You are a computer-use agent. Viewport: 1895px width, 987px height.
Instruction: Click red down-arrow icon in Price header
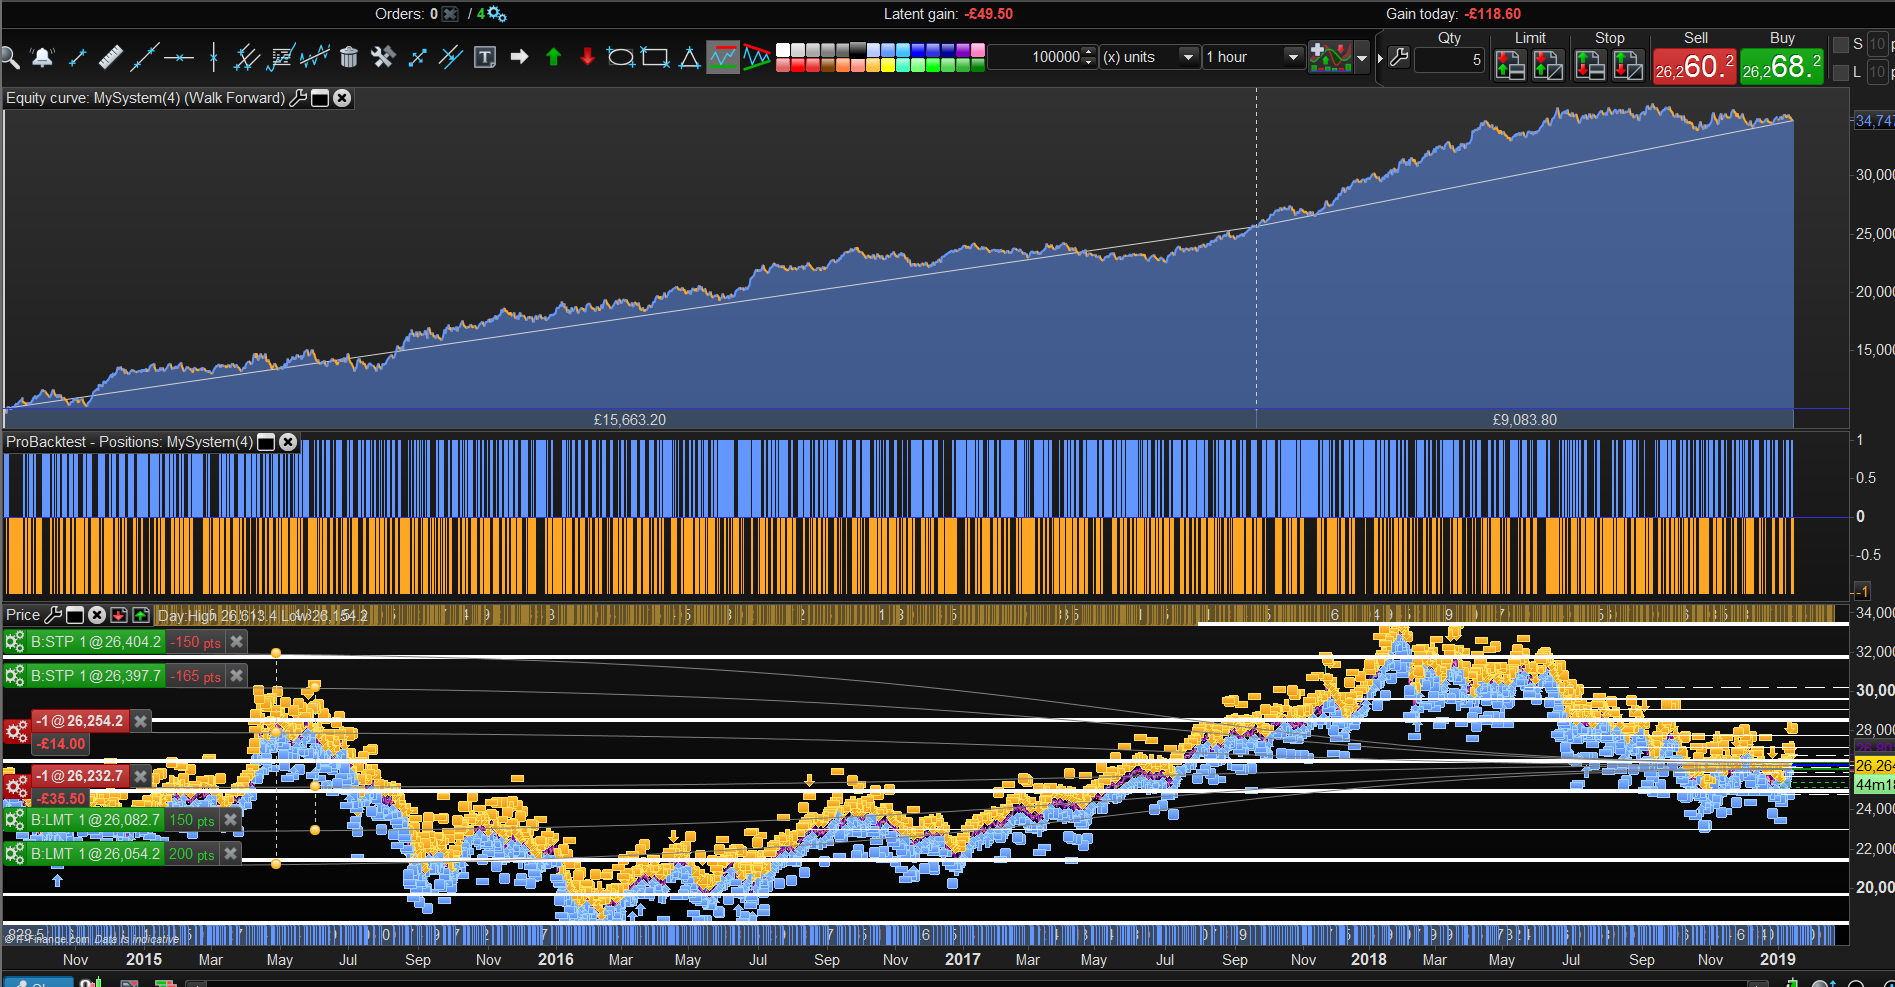tap(119, 615)
